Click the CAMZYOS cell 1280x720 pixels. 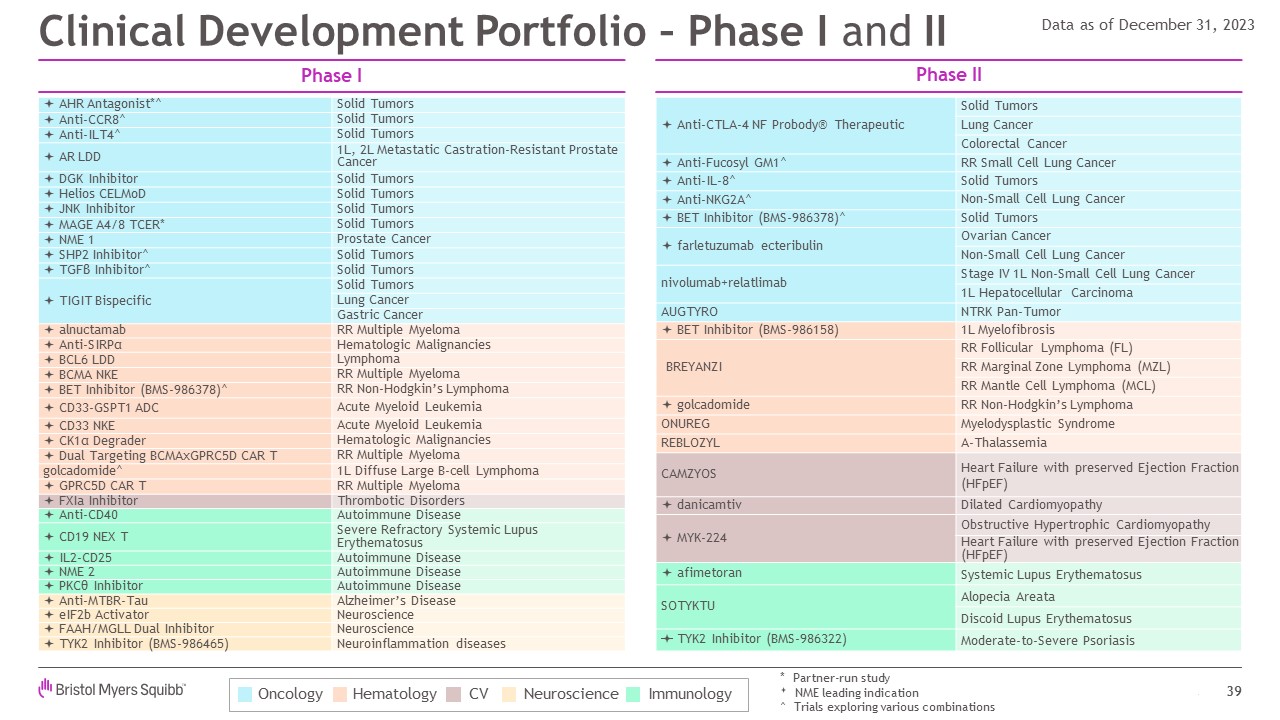point(806,474)
